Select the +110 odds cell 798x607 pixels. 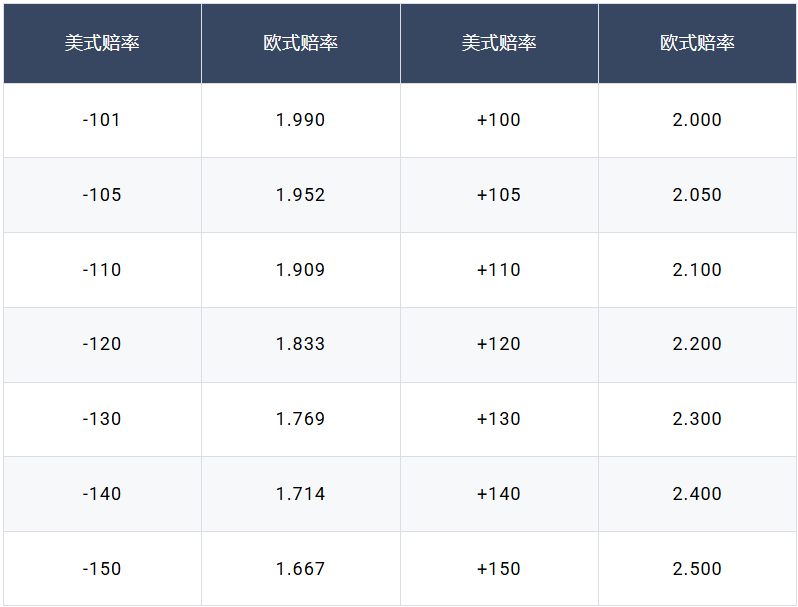pyautogui.click(x=499, y=270)
